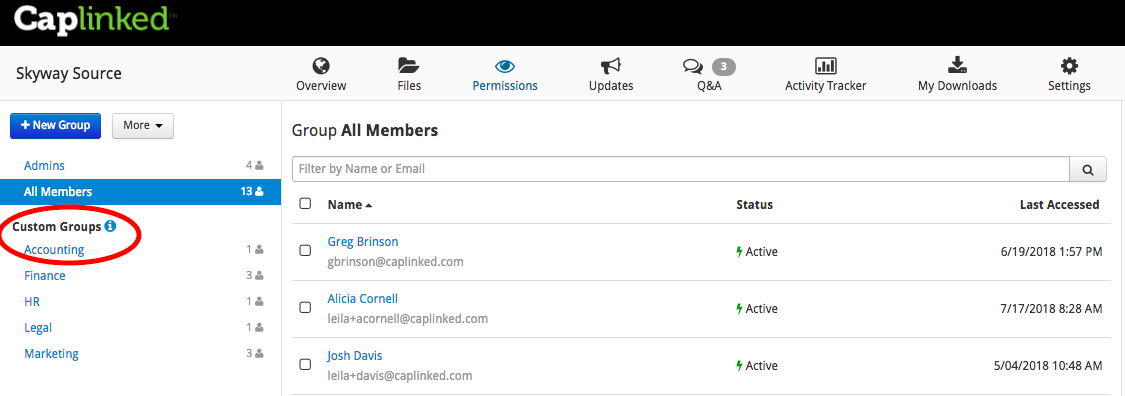Open the Q&A speech bubbles icon
This screenshot has height=396, width=1125.
pyautogui.click(x=692, y=67)
